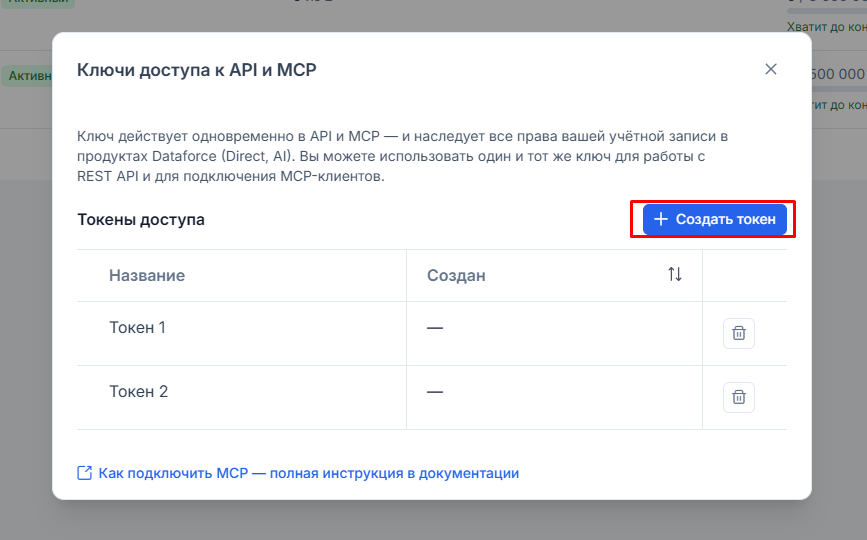This screenshot has width=867, height=540.
Task: Click the "Создать токен" button
Action: tap(714, 219)
